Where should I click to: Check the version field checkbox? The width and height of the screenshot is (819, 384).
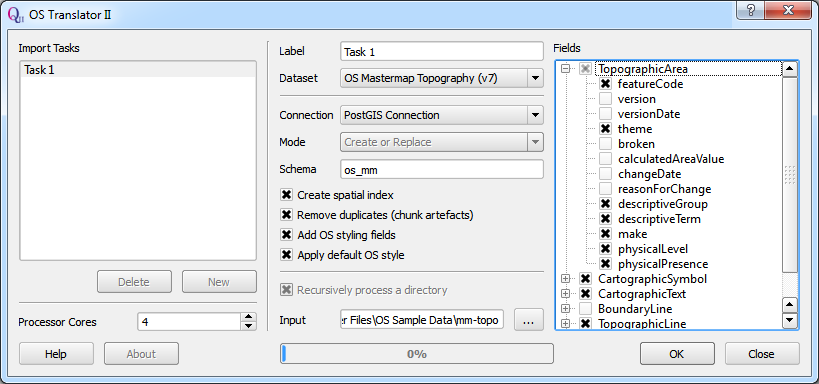coord(605,99)
